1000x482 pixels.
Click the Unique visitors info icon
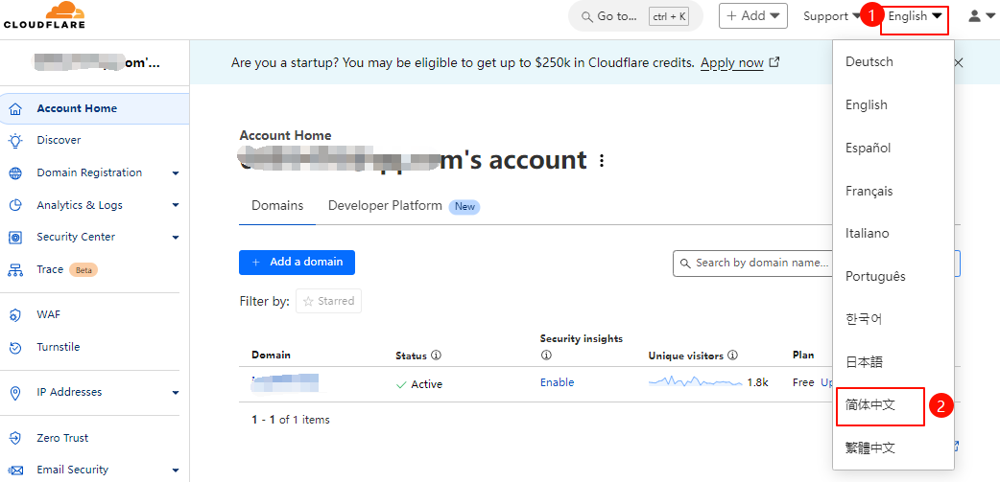tap(733, 355)
